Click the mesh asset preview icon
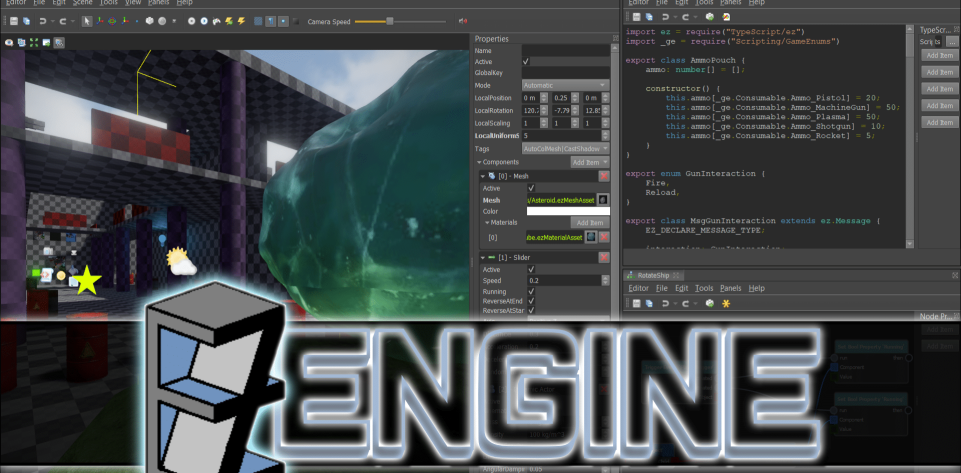 [x=603, y=200]
